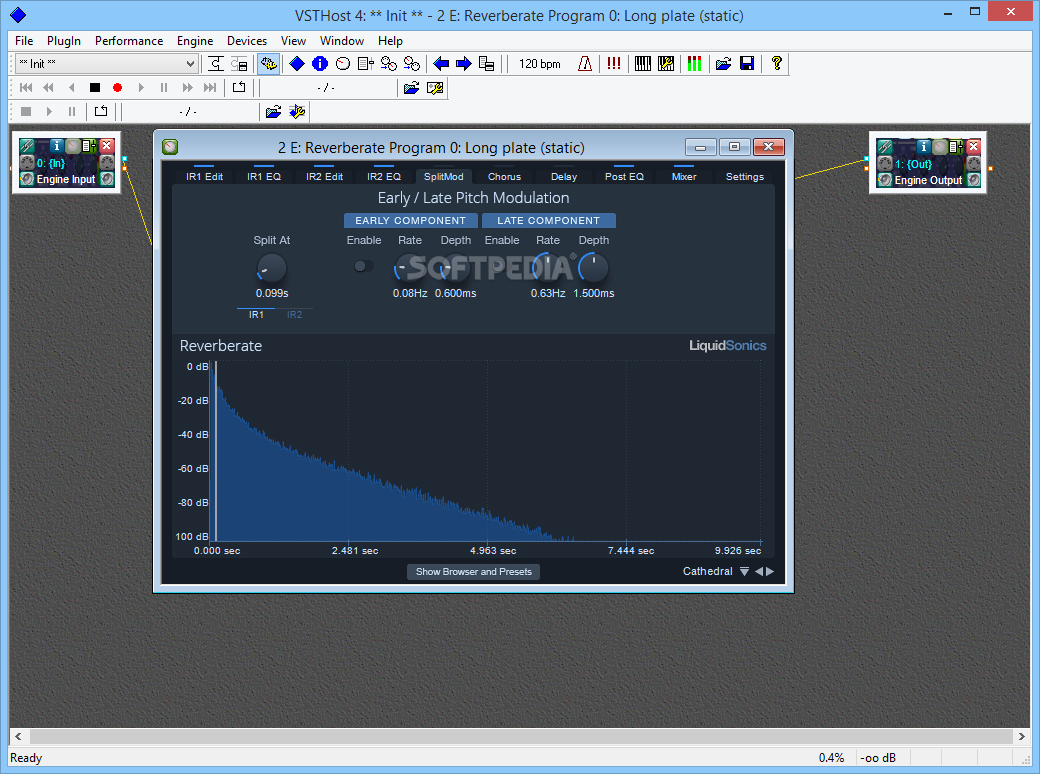
Task: Click Show Browser and Presets button
Action: coord(474,572)
